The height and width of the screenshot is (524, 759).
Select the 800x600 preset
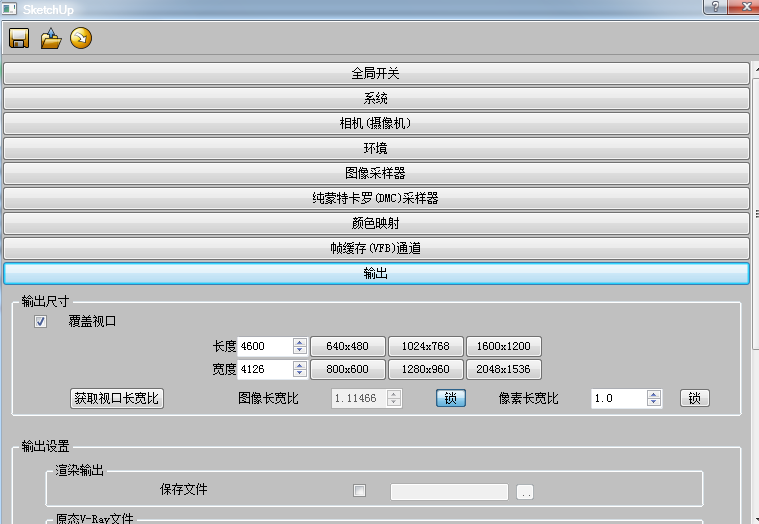[348, 369]
